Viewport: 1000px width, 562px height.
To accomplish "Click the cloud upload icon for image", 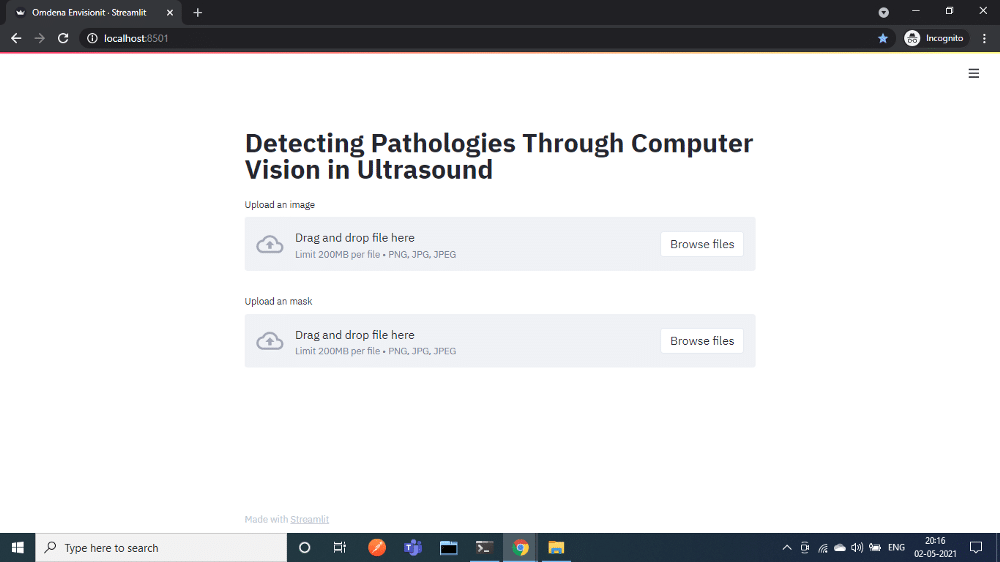I will [x=270, y=244].
